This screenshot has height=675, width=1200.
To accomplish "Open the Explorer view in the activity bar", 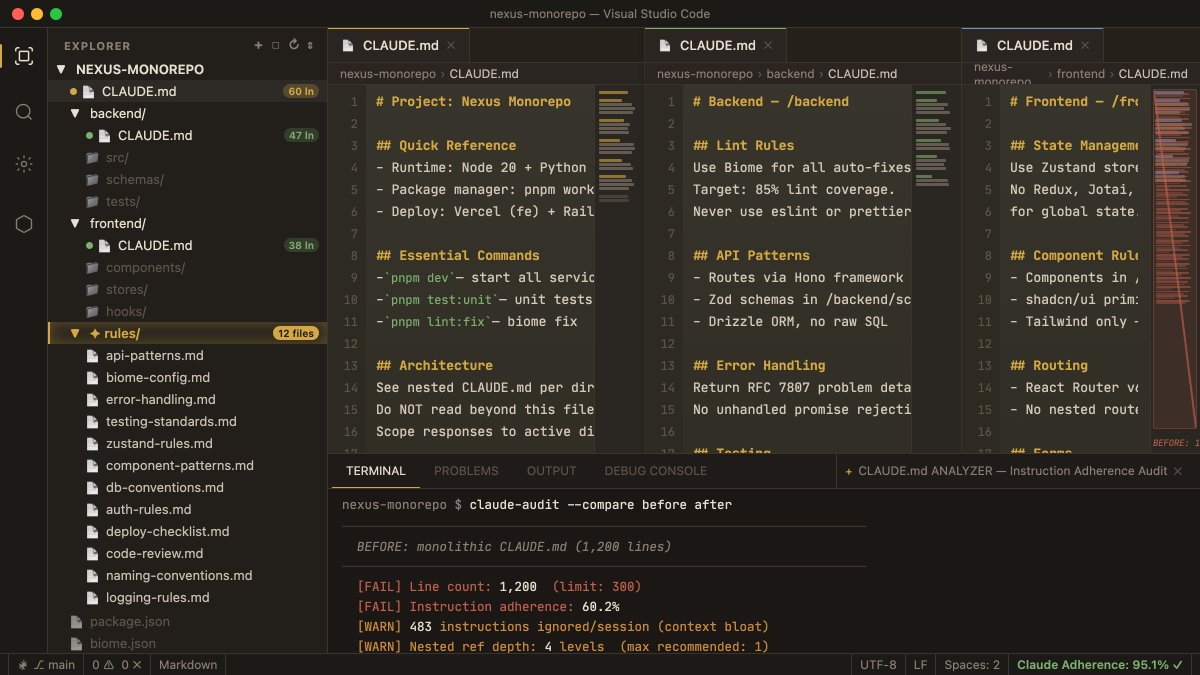I will click(x=24, y=56).
